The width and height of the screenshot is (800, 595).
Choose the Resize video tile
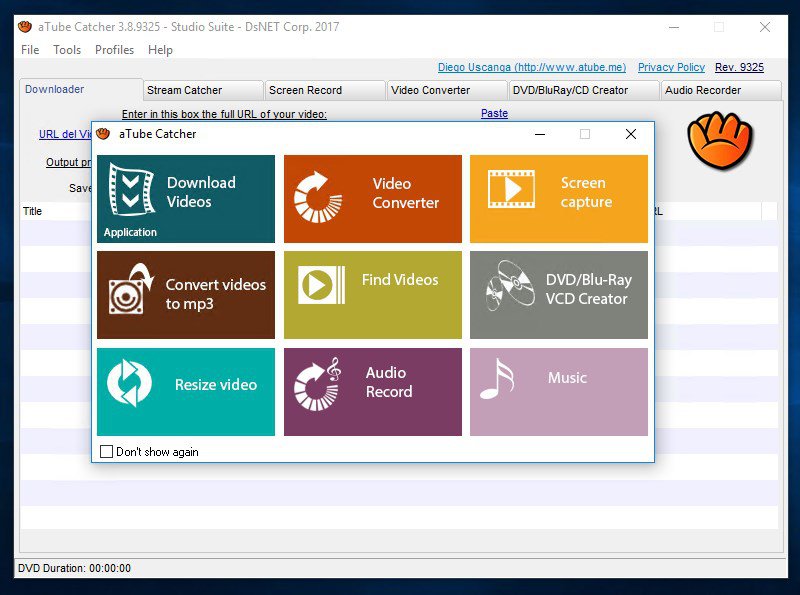point(186,391)
